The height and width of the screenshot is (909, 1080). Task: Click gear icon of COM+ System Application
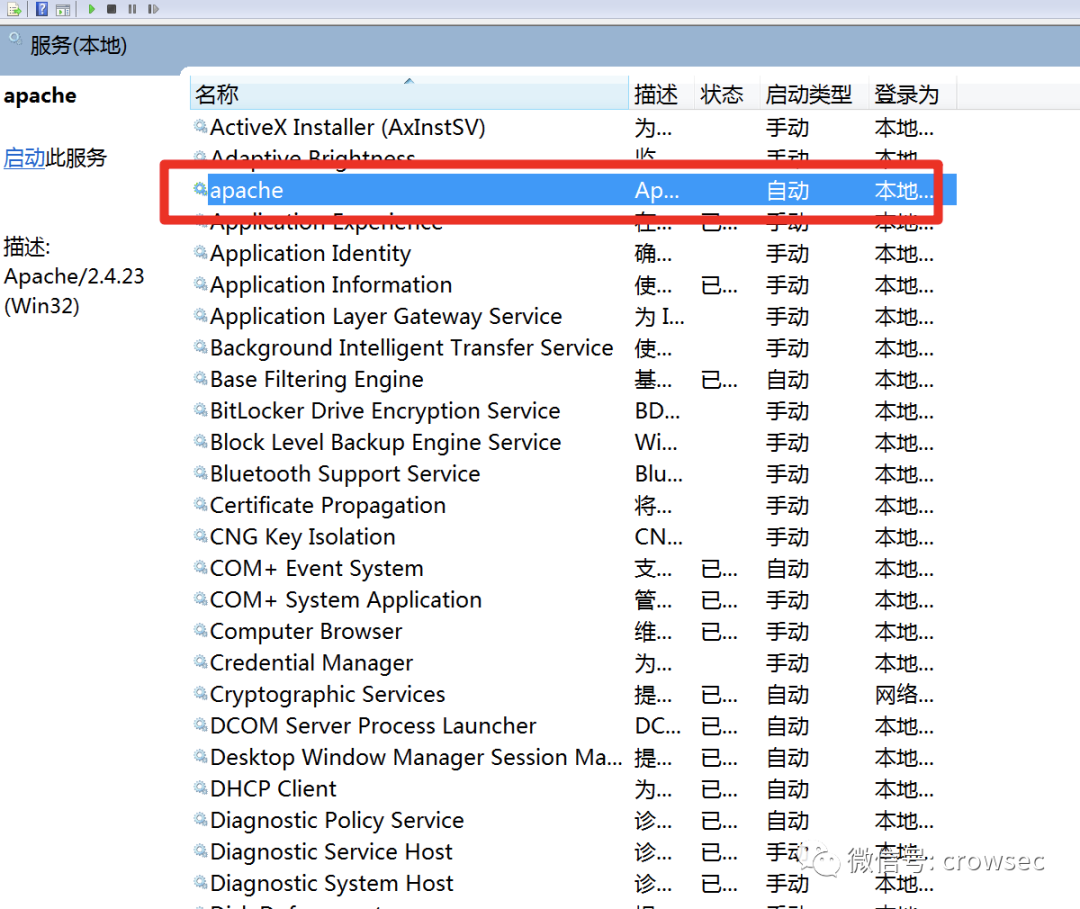pyautogui.click(x=200, y=599)
